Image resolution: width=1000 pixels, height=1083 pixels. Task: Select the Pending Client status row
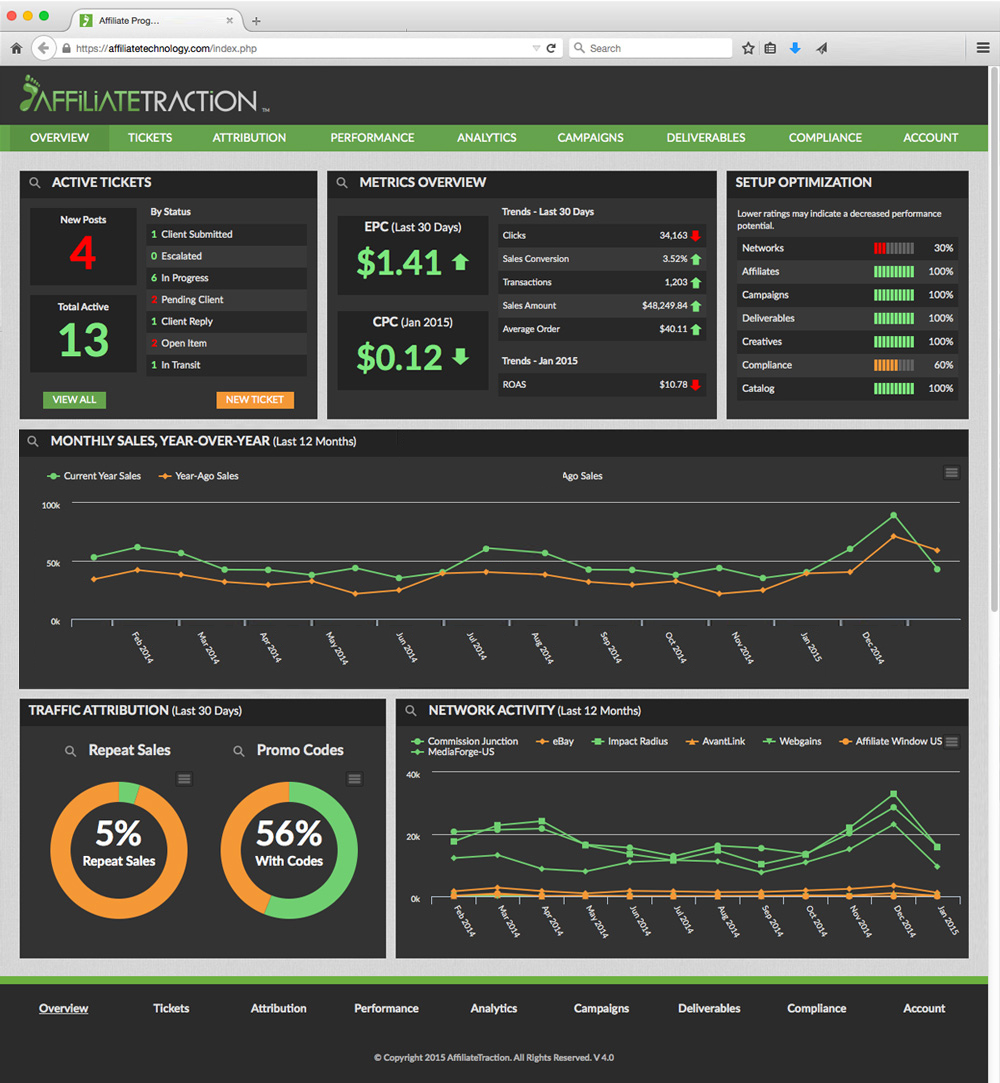[227, 300]
